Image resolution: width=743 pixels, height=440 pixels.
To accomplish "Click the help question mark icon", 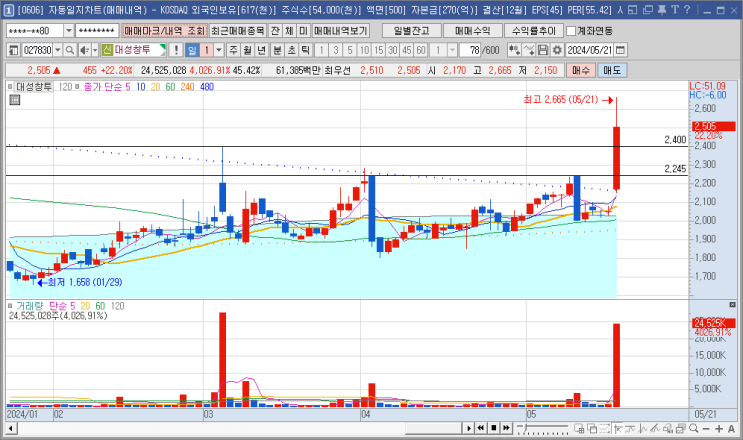I will click(x=687, y=9).
